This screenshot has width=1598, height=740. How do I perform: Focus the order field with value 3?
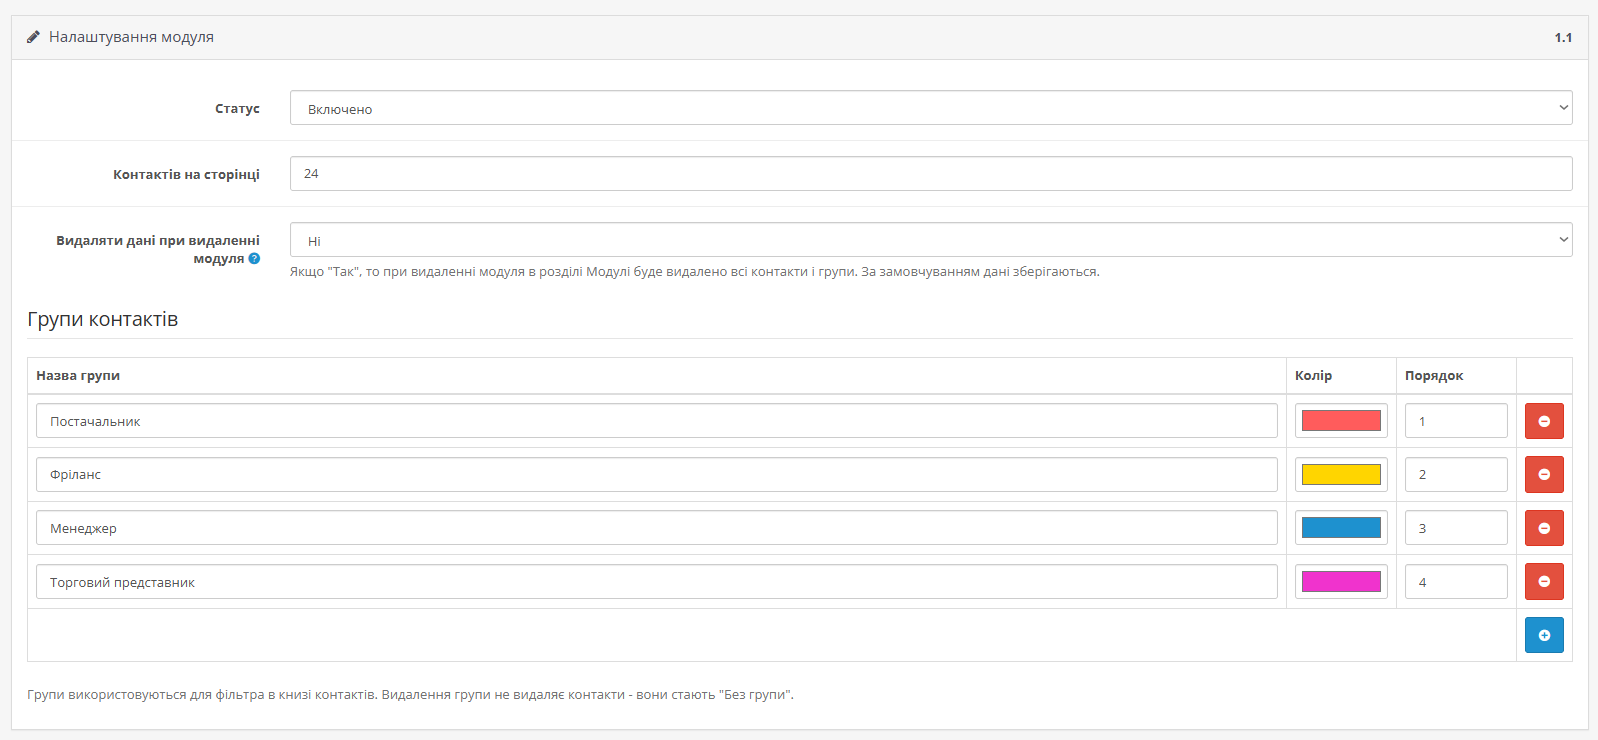click(1456, 528)
